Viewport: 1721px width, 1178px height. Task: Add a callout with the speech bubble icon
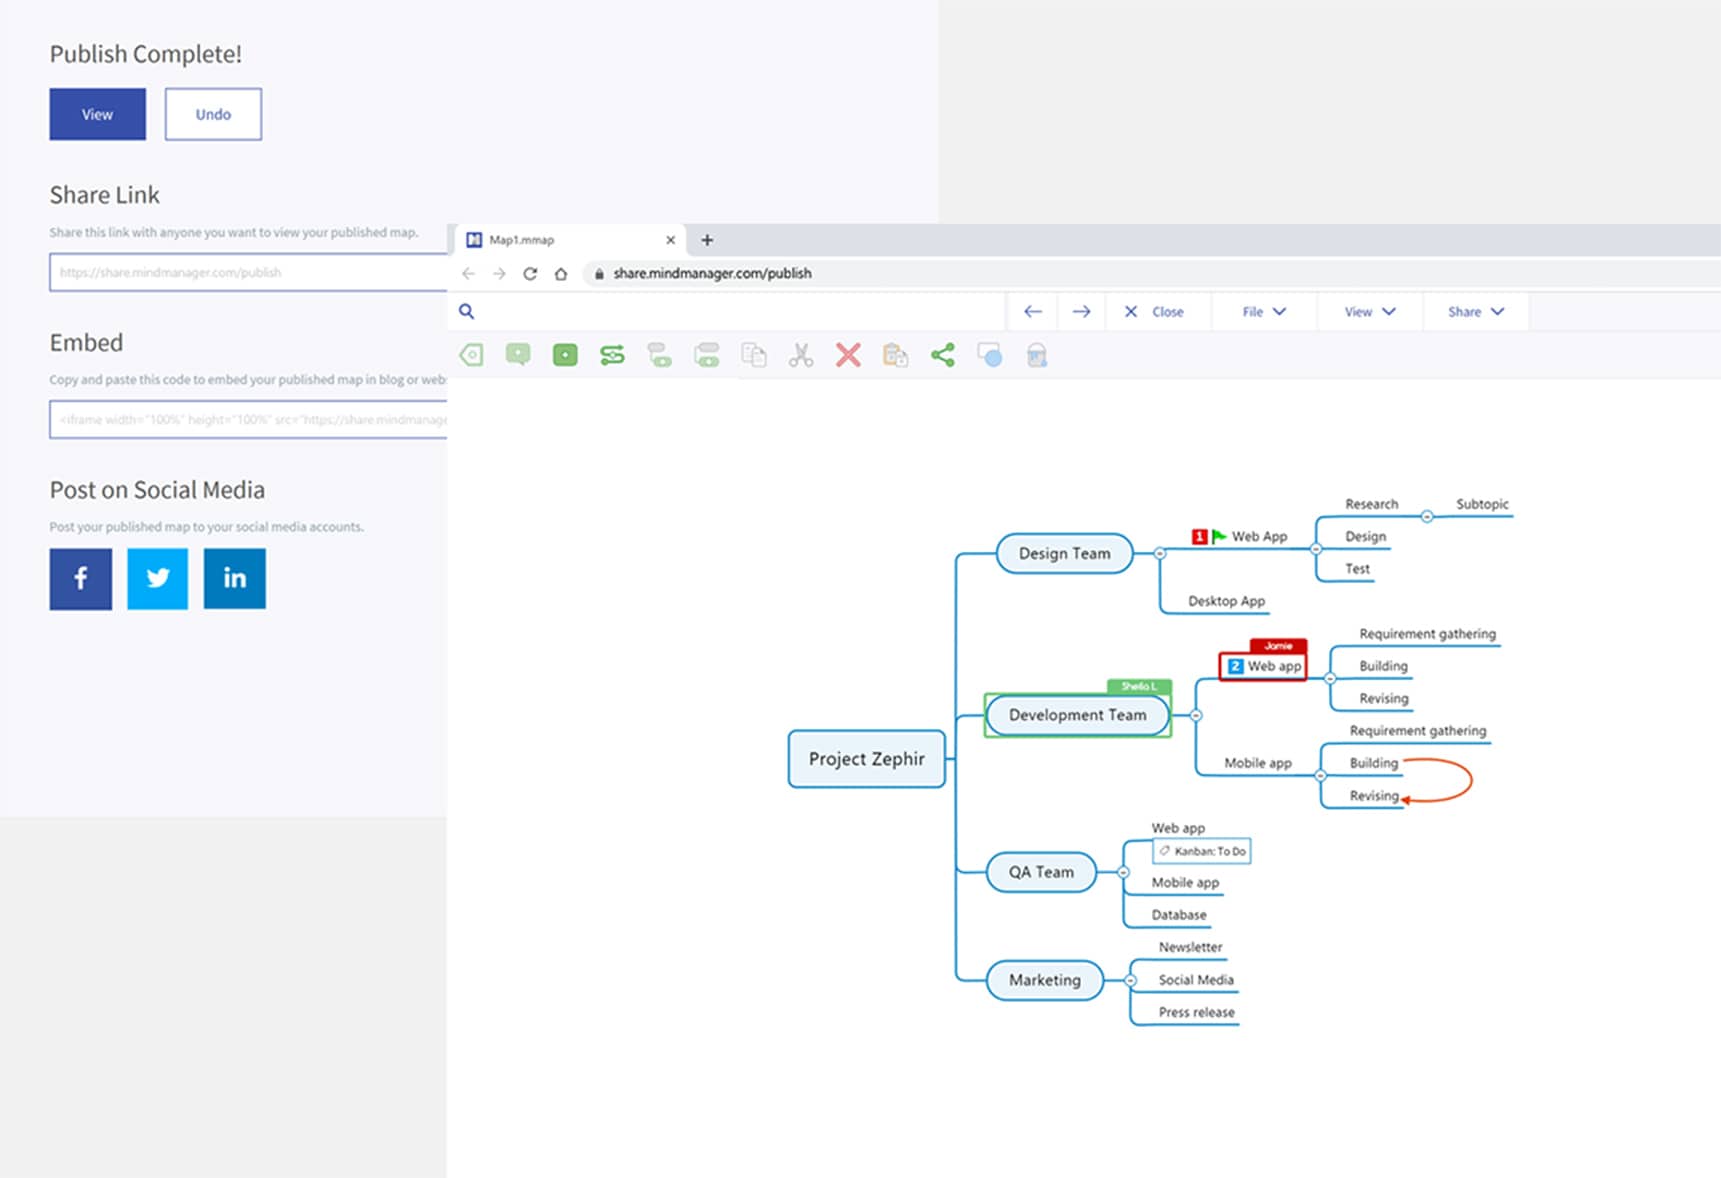518,355
